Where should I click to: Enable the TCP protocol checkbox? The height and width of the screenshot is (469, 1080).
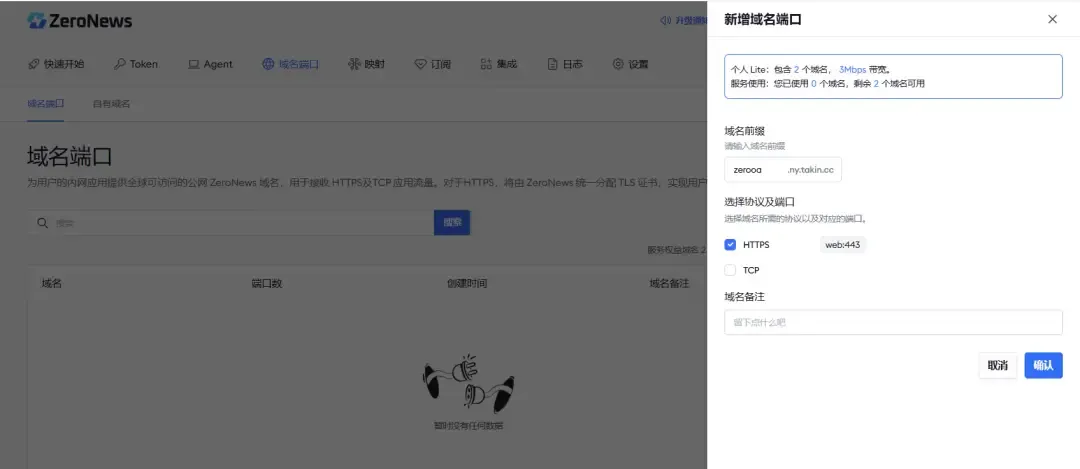coord(730,270)
